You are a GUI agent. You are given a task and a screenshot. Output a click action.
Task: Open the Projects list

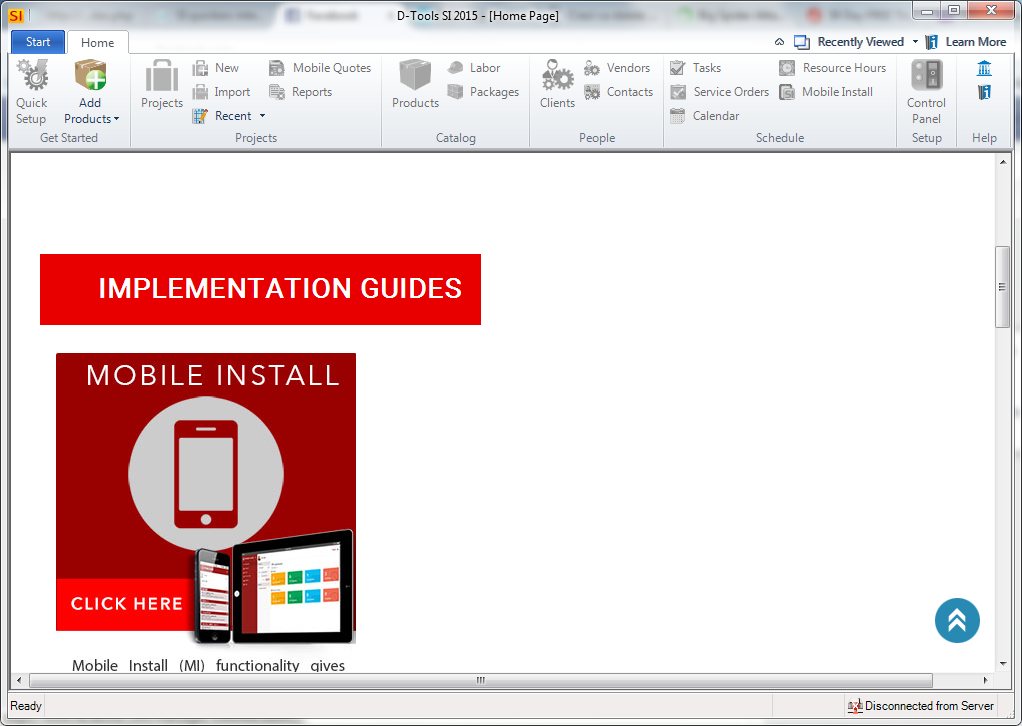pyautogui.click(x=161, y=88)
